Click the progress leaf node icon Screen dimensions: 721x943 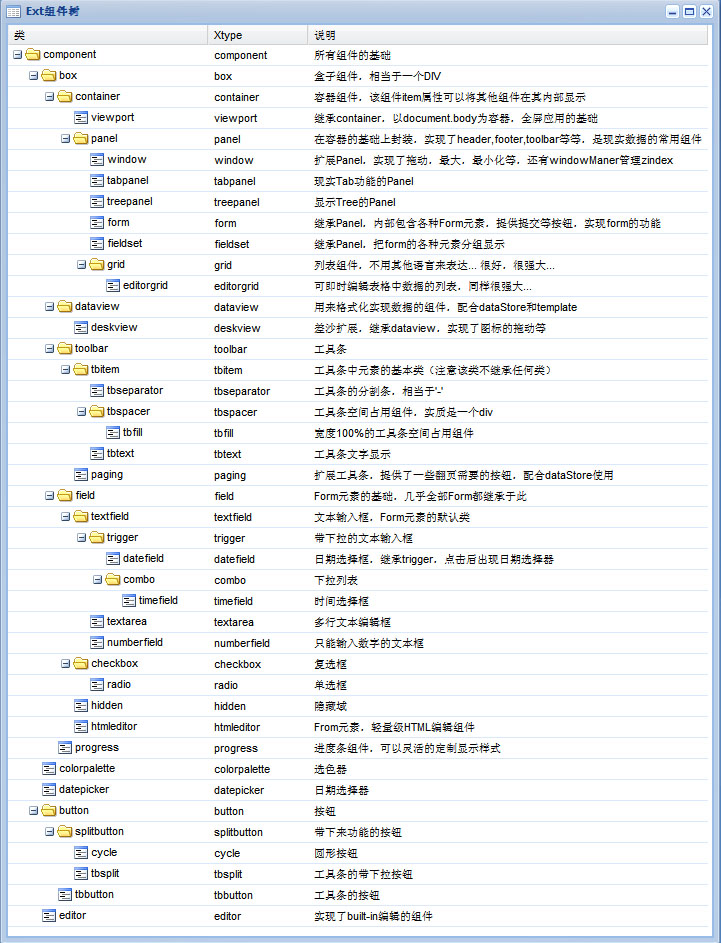point(65,748)
